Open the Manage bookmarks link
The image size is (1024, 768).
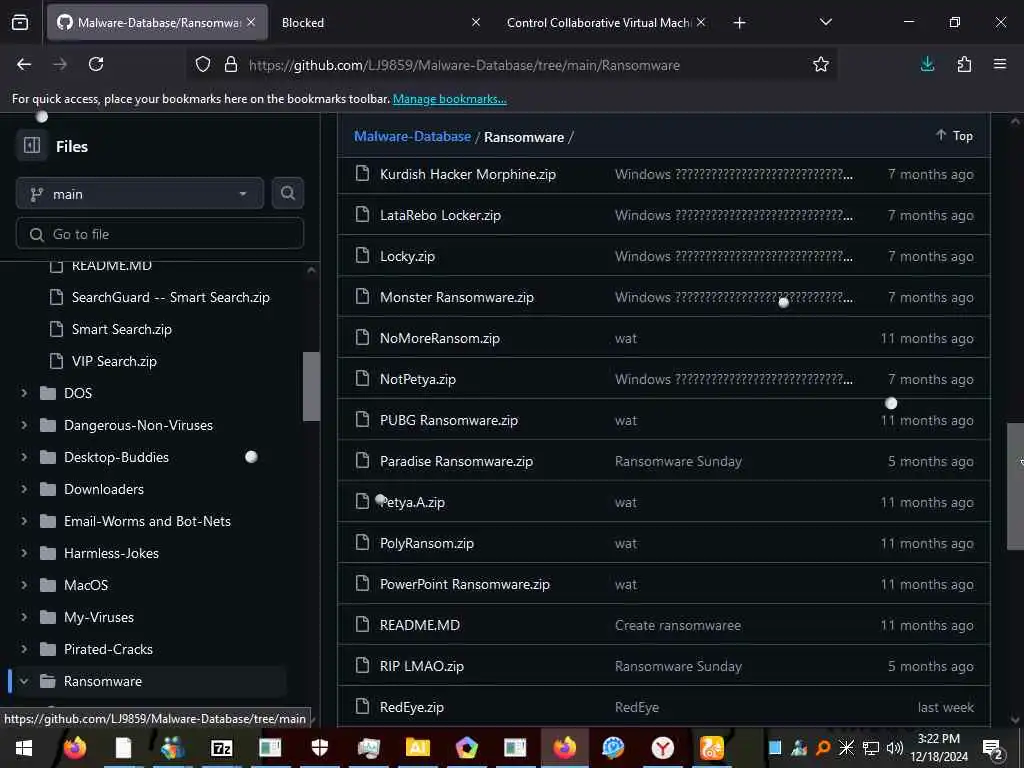[x=449, y=99]
